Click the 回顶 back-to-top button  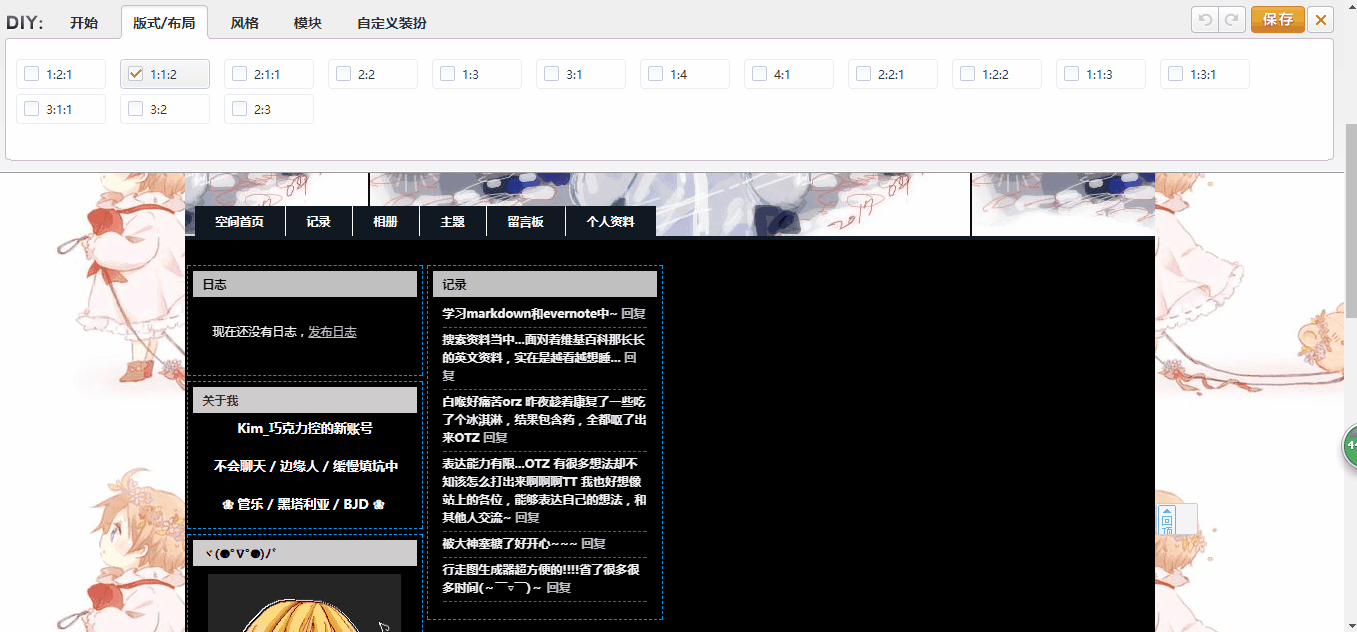click(1167, 520)
